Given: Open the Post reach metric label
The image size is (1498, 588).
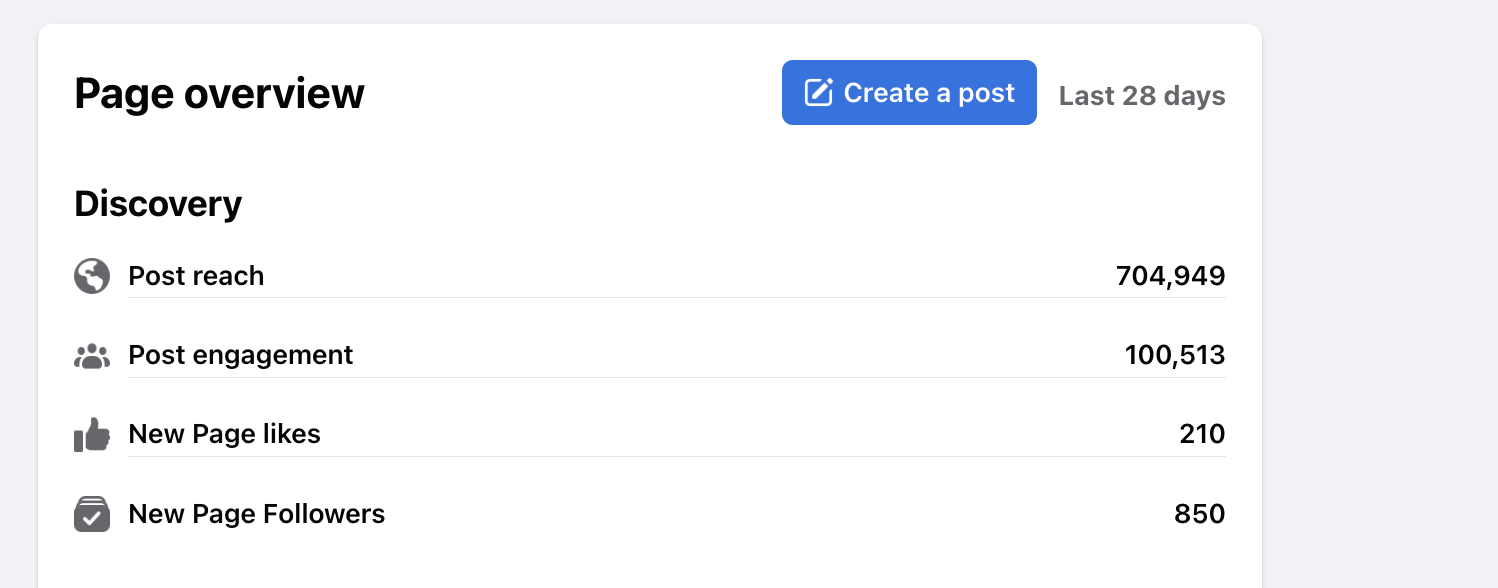Looking at the screenshot, I should click(196, 276).
